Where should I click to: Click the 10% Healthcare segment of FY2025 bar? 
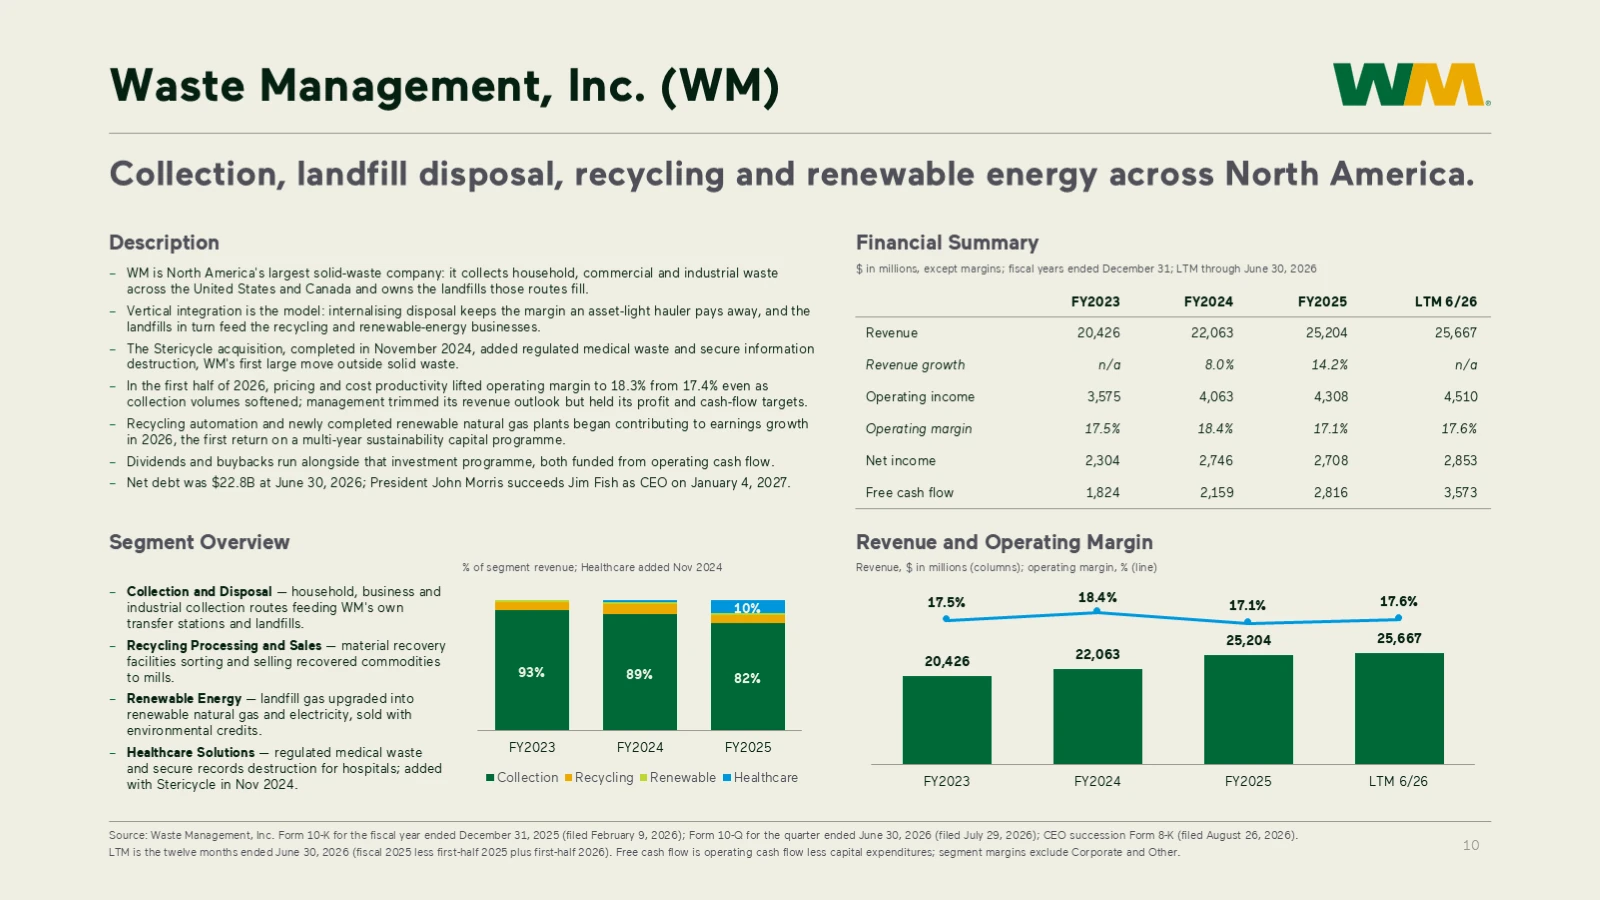[x=748, y=607]
